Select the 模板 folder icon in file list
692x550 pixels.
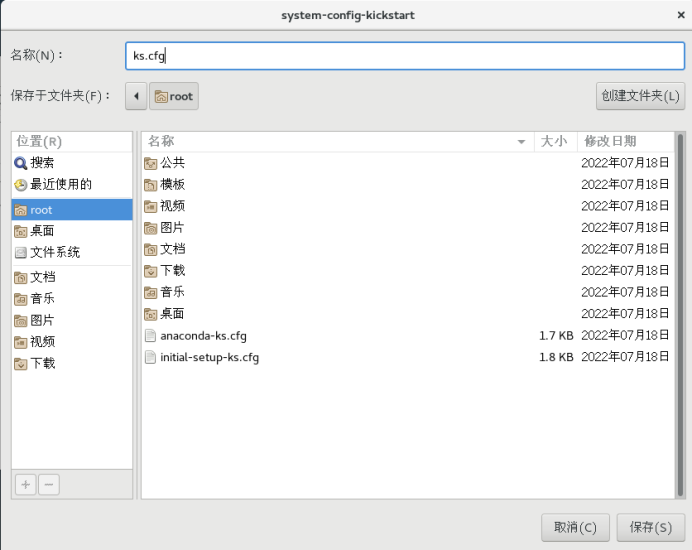(x=150, y=185)
